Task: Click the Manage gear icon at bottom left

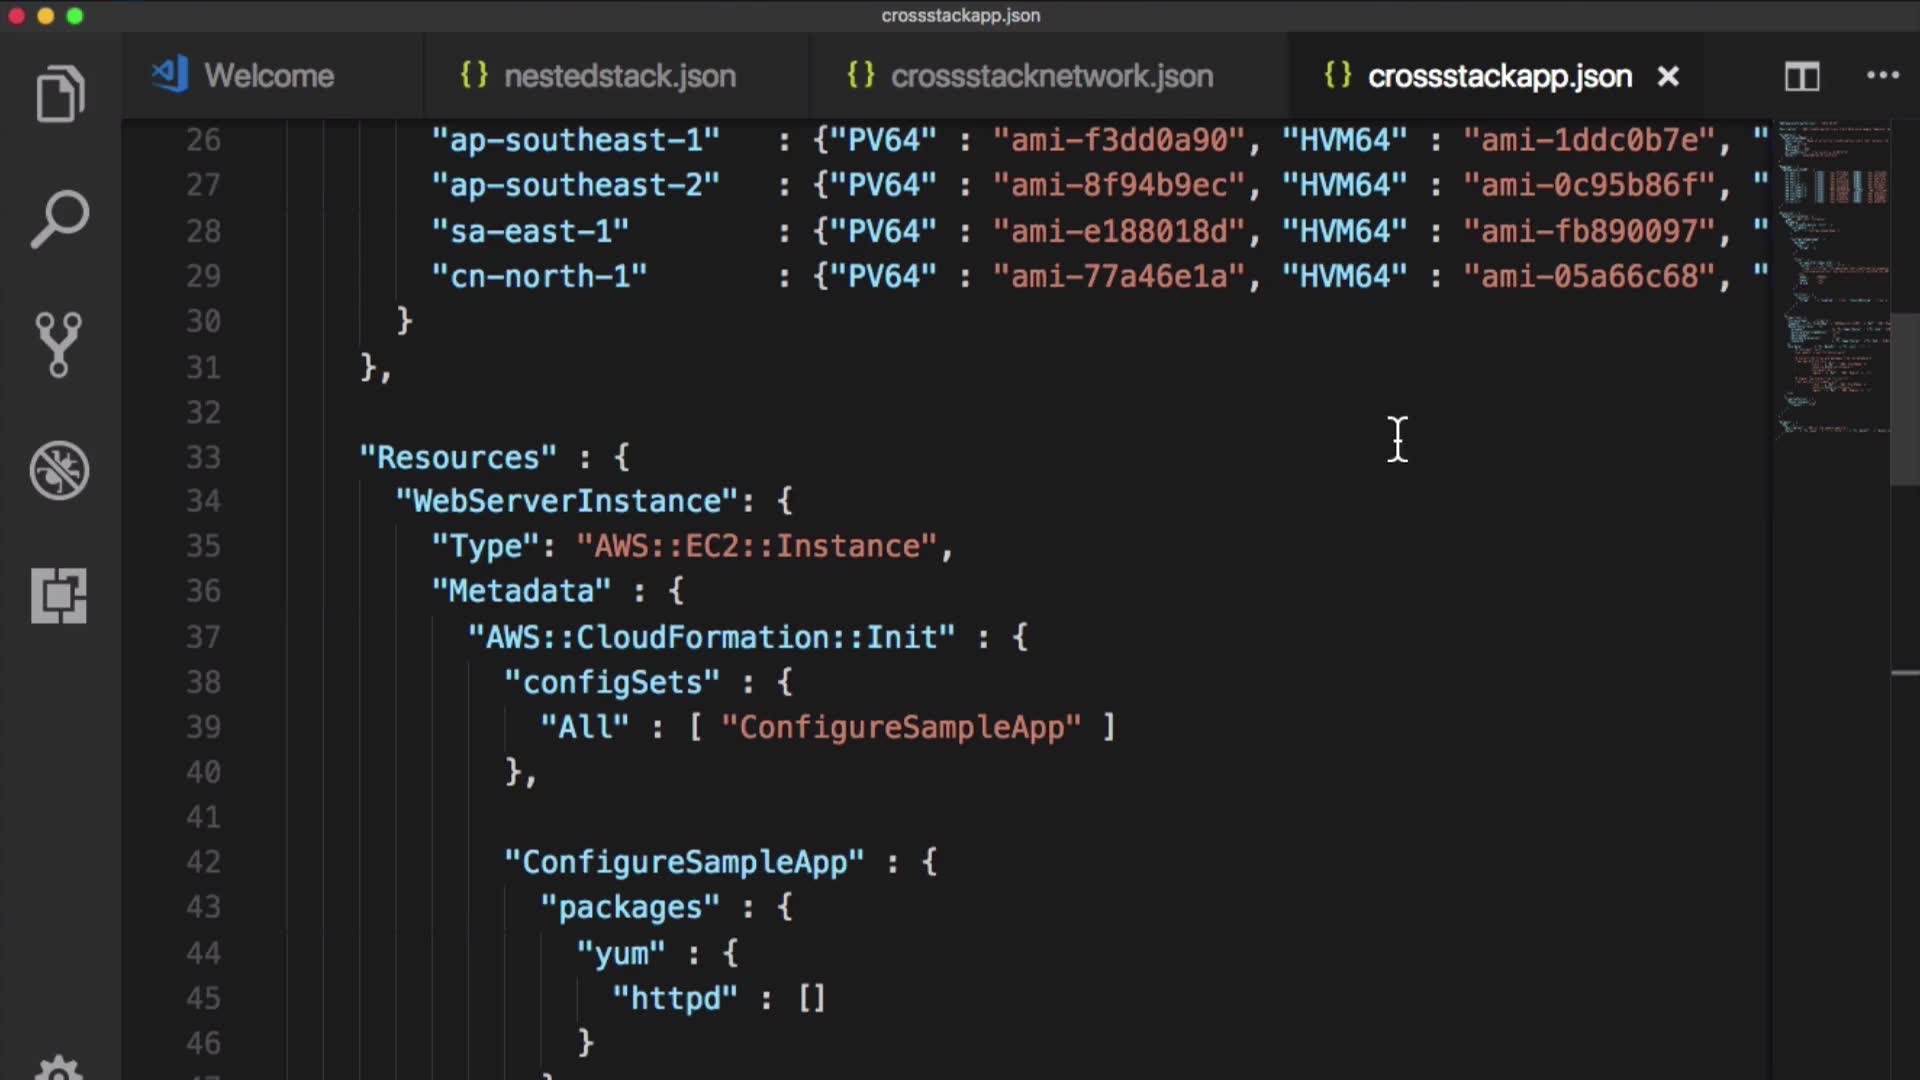Action: point(59,1068)
